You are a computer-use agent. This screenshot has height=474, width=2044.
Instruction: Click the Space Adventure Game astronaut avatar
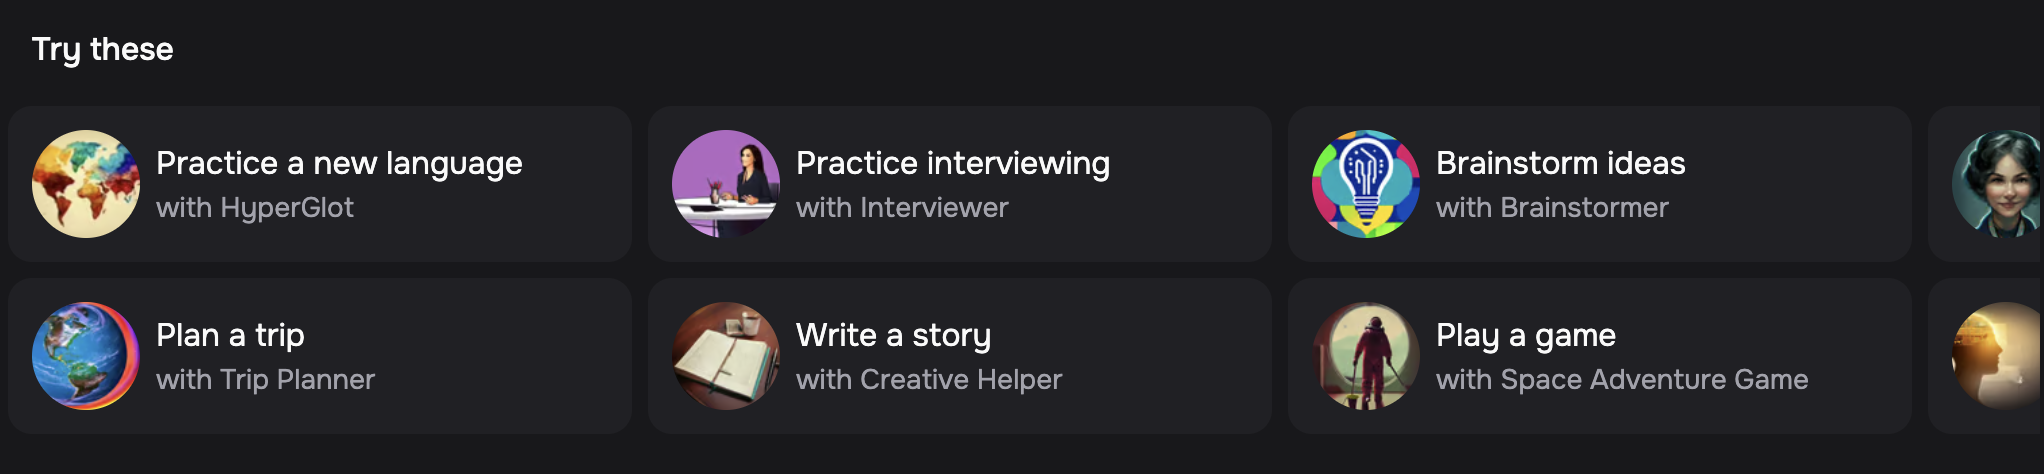1366,356
